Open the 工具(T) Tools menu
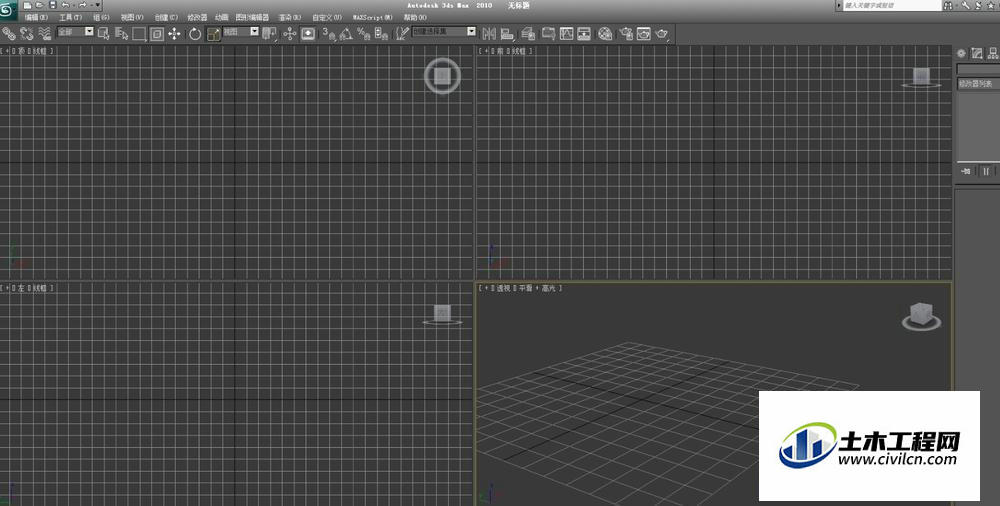The width and height of the screenshot is (1000, 506). [70, 17]
